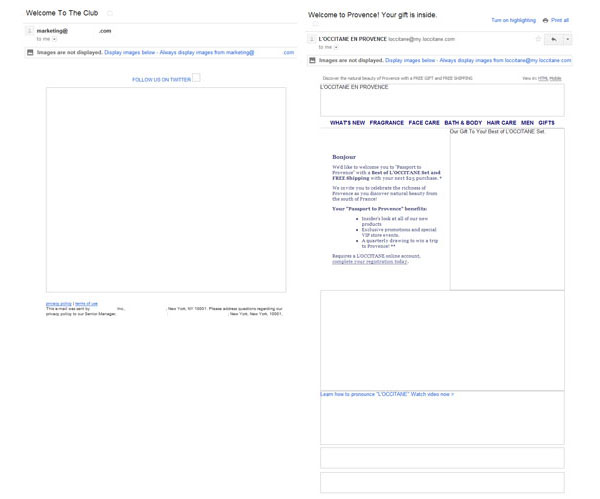This screenshot has width=600, height=499.
Task: Expand recipient details in L'Occitane email
Action: coord(337,47)
